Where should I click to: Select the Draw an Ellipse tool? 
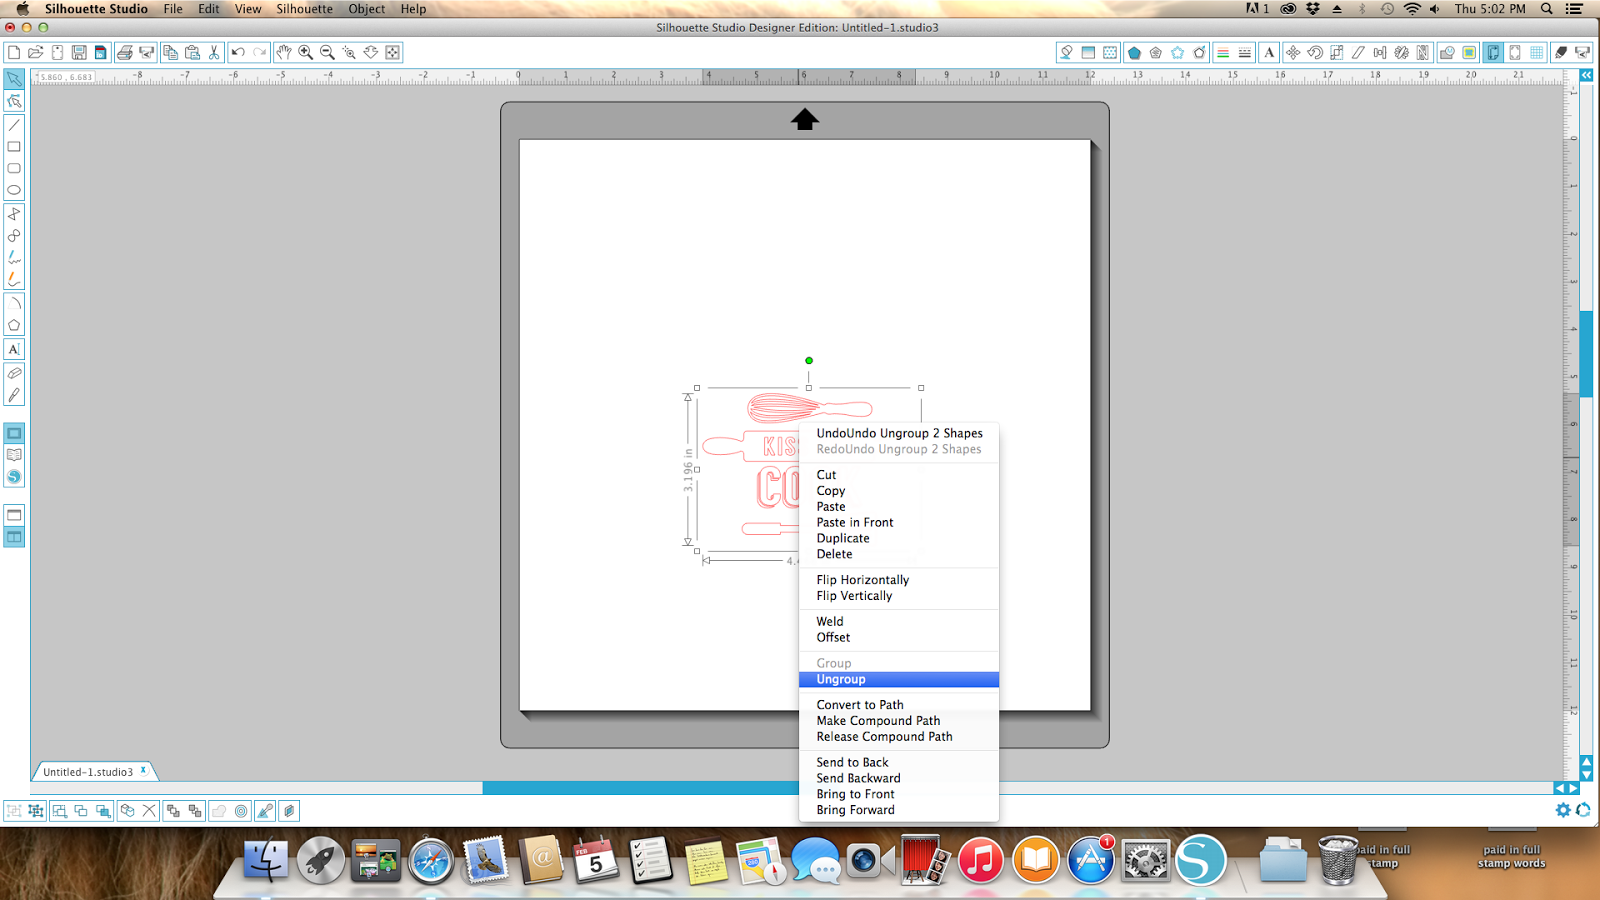14,190
